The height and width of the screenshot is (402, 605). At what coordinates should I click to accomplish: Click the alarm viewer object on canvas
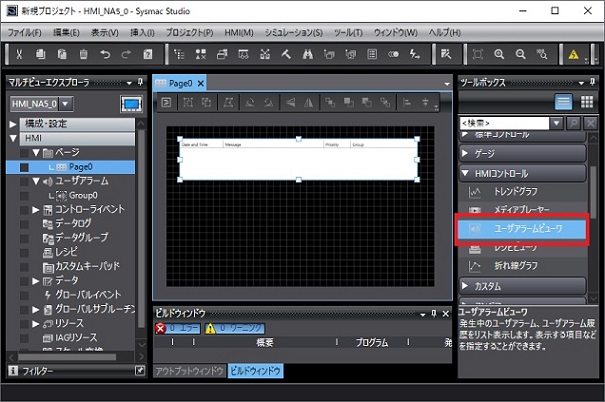[299, 159]
